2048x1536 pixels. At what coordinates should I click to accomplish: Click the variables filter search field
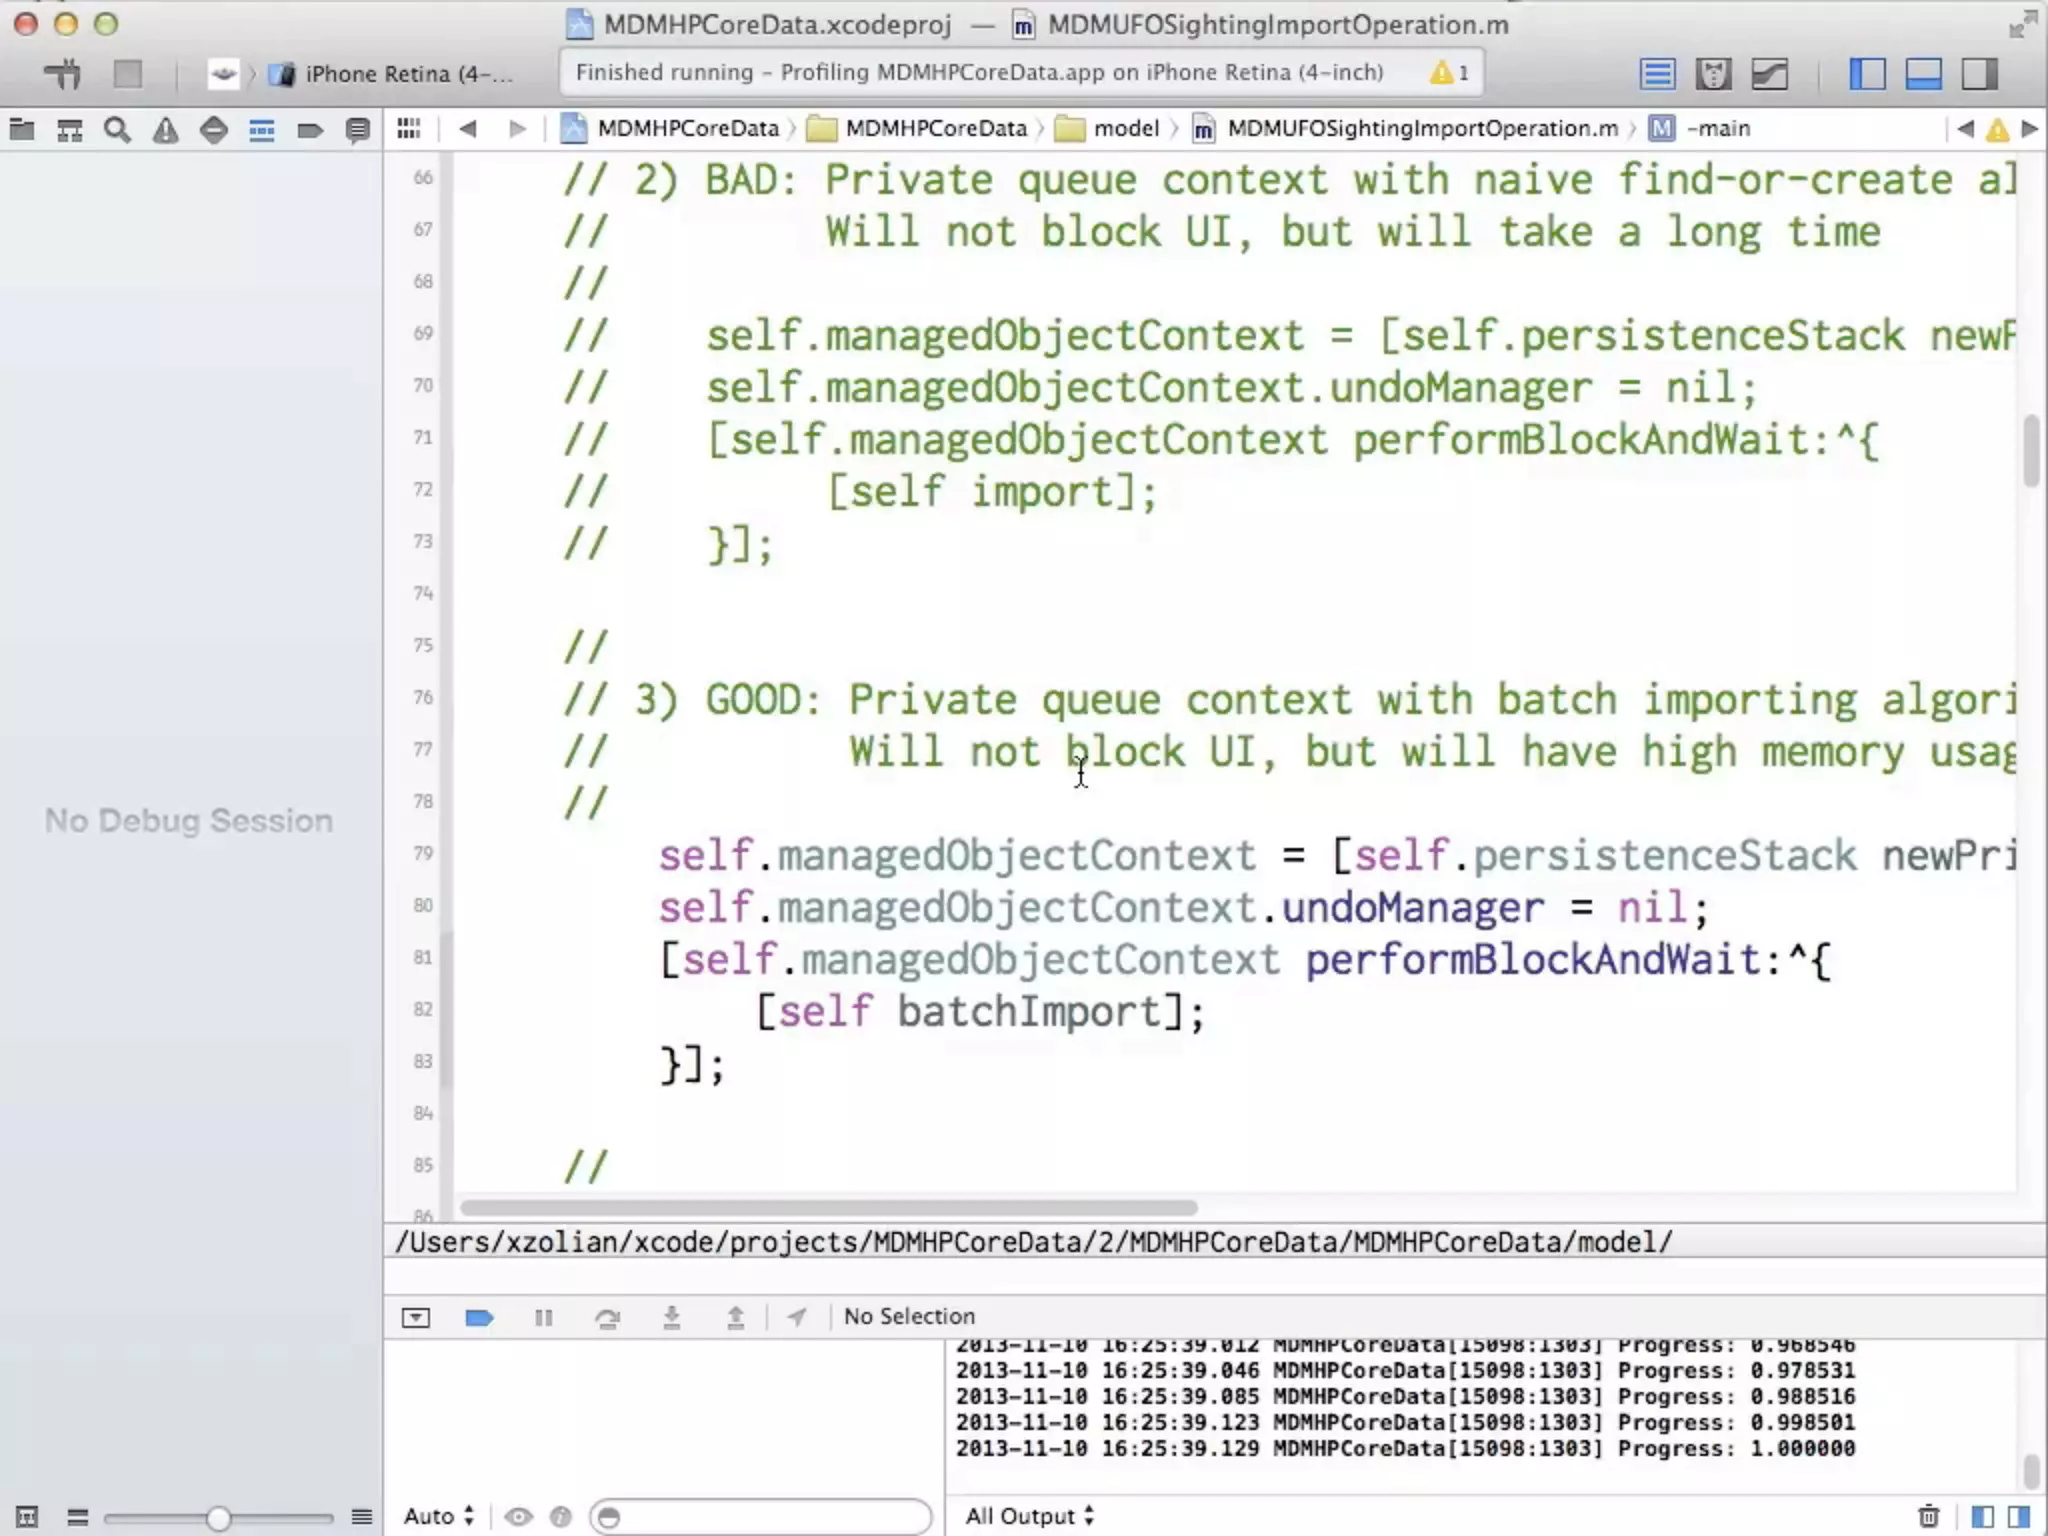760,1516
